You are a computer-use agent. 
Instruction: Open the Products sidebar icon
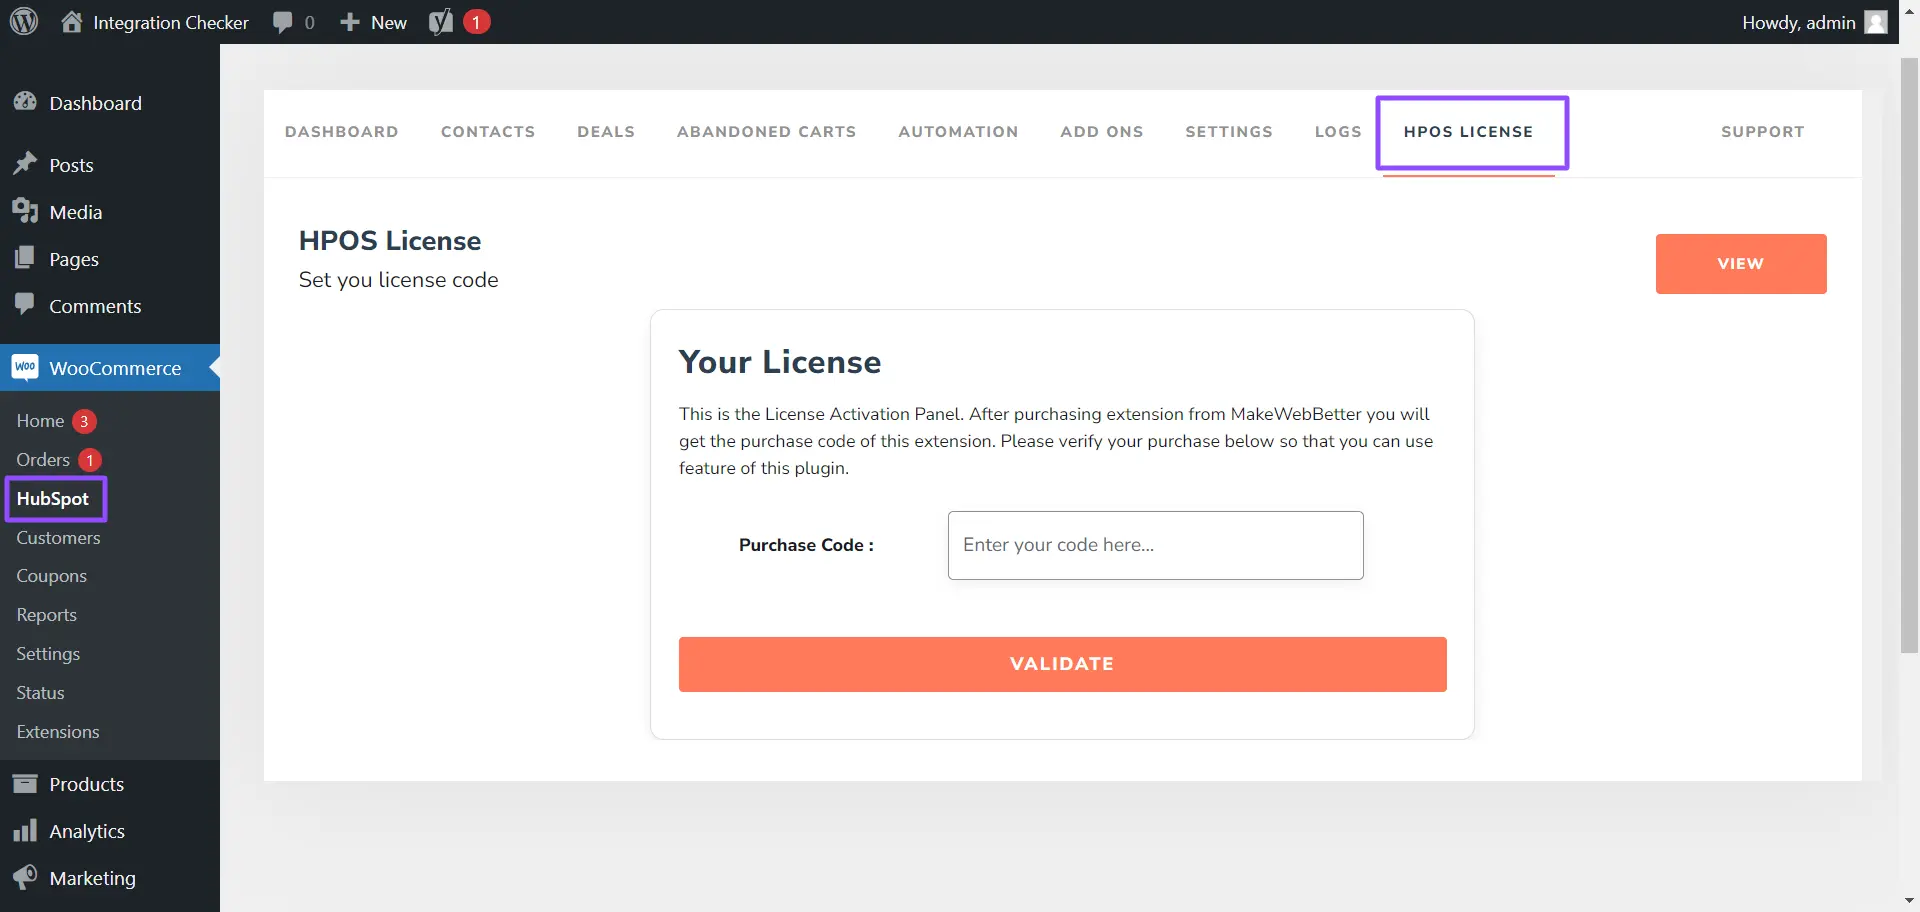click(x=25, y=784)
